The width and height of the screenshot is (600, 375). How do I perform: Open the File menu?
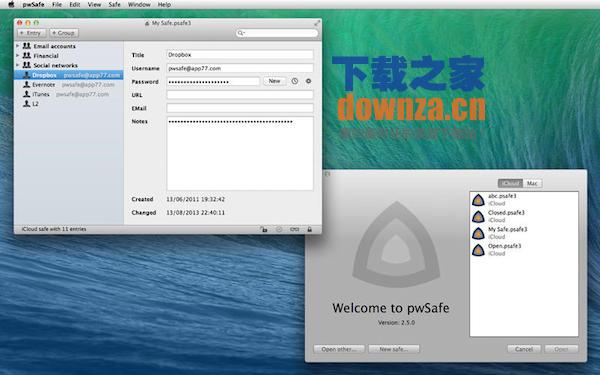coord(57,5)
